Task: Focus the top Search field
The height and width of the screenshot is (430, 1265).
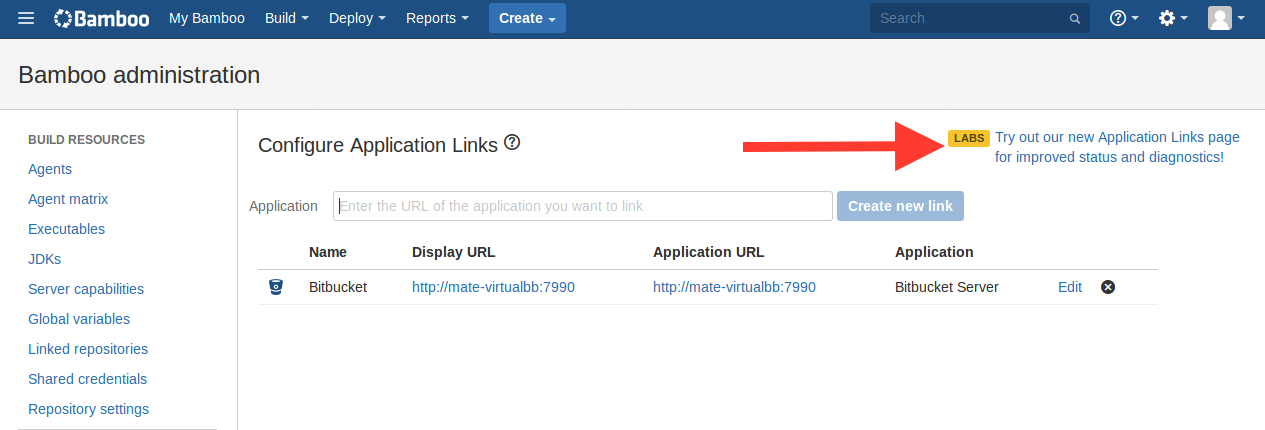Action: [x=978, y=18]
